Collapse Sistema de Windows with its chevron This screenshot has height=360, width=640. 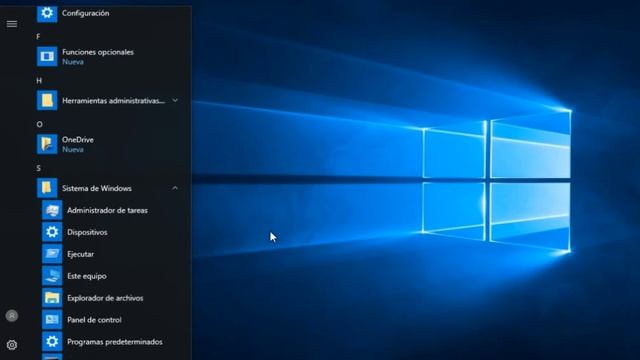pyautogui.click(x=175, y=188)
